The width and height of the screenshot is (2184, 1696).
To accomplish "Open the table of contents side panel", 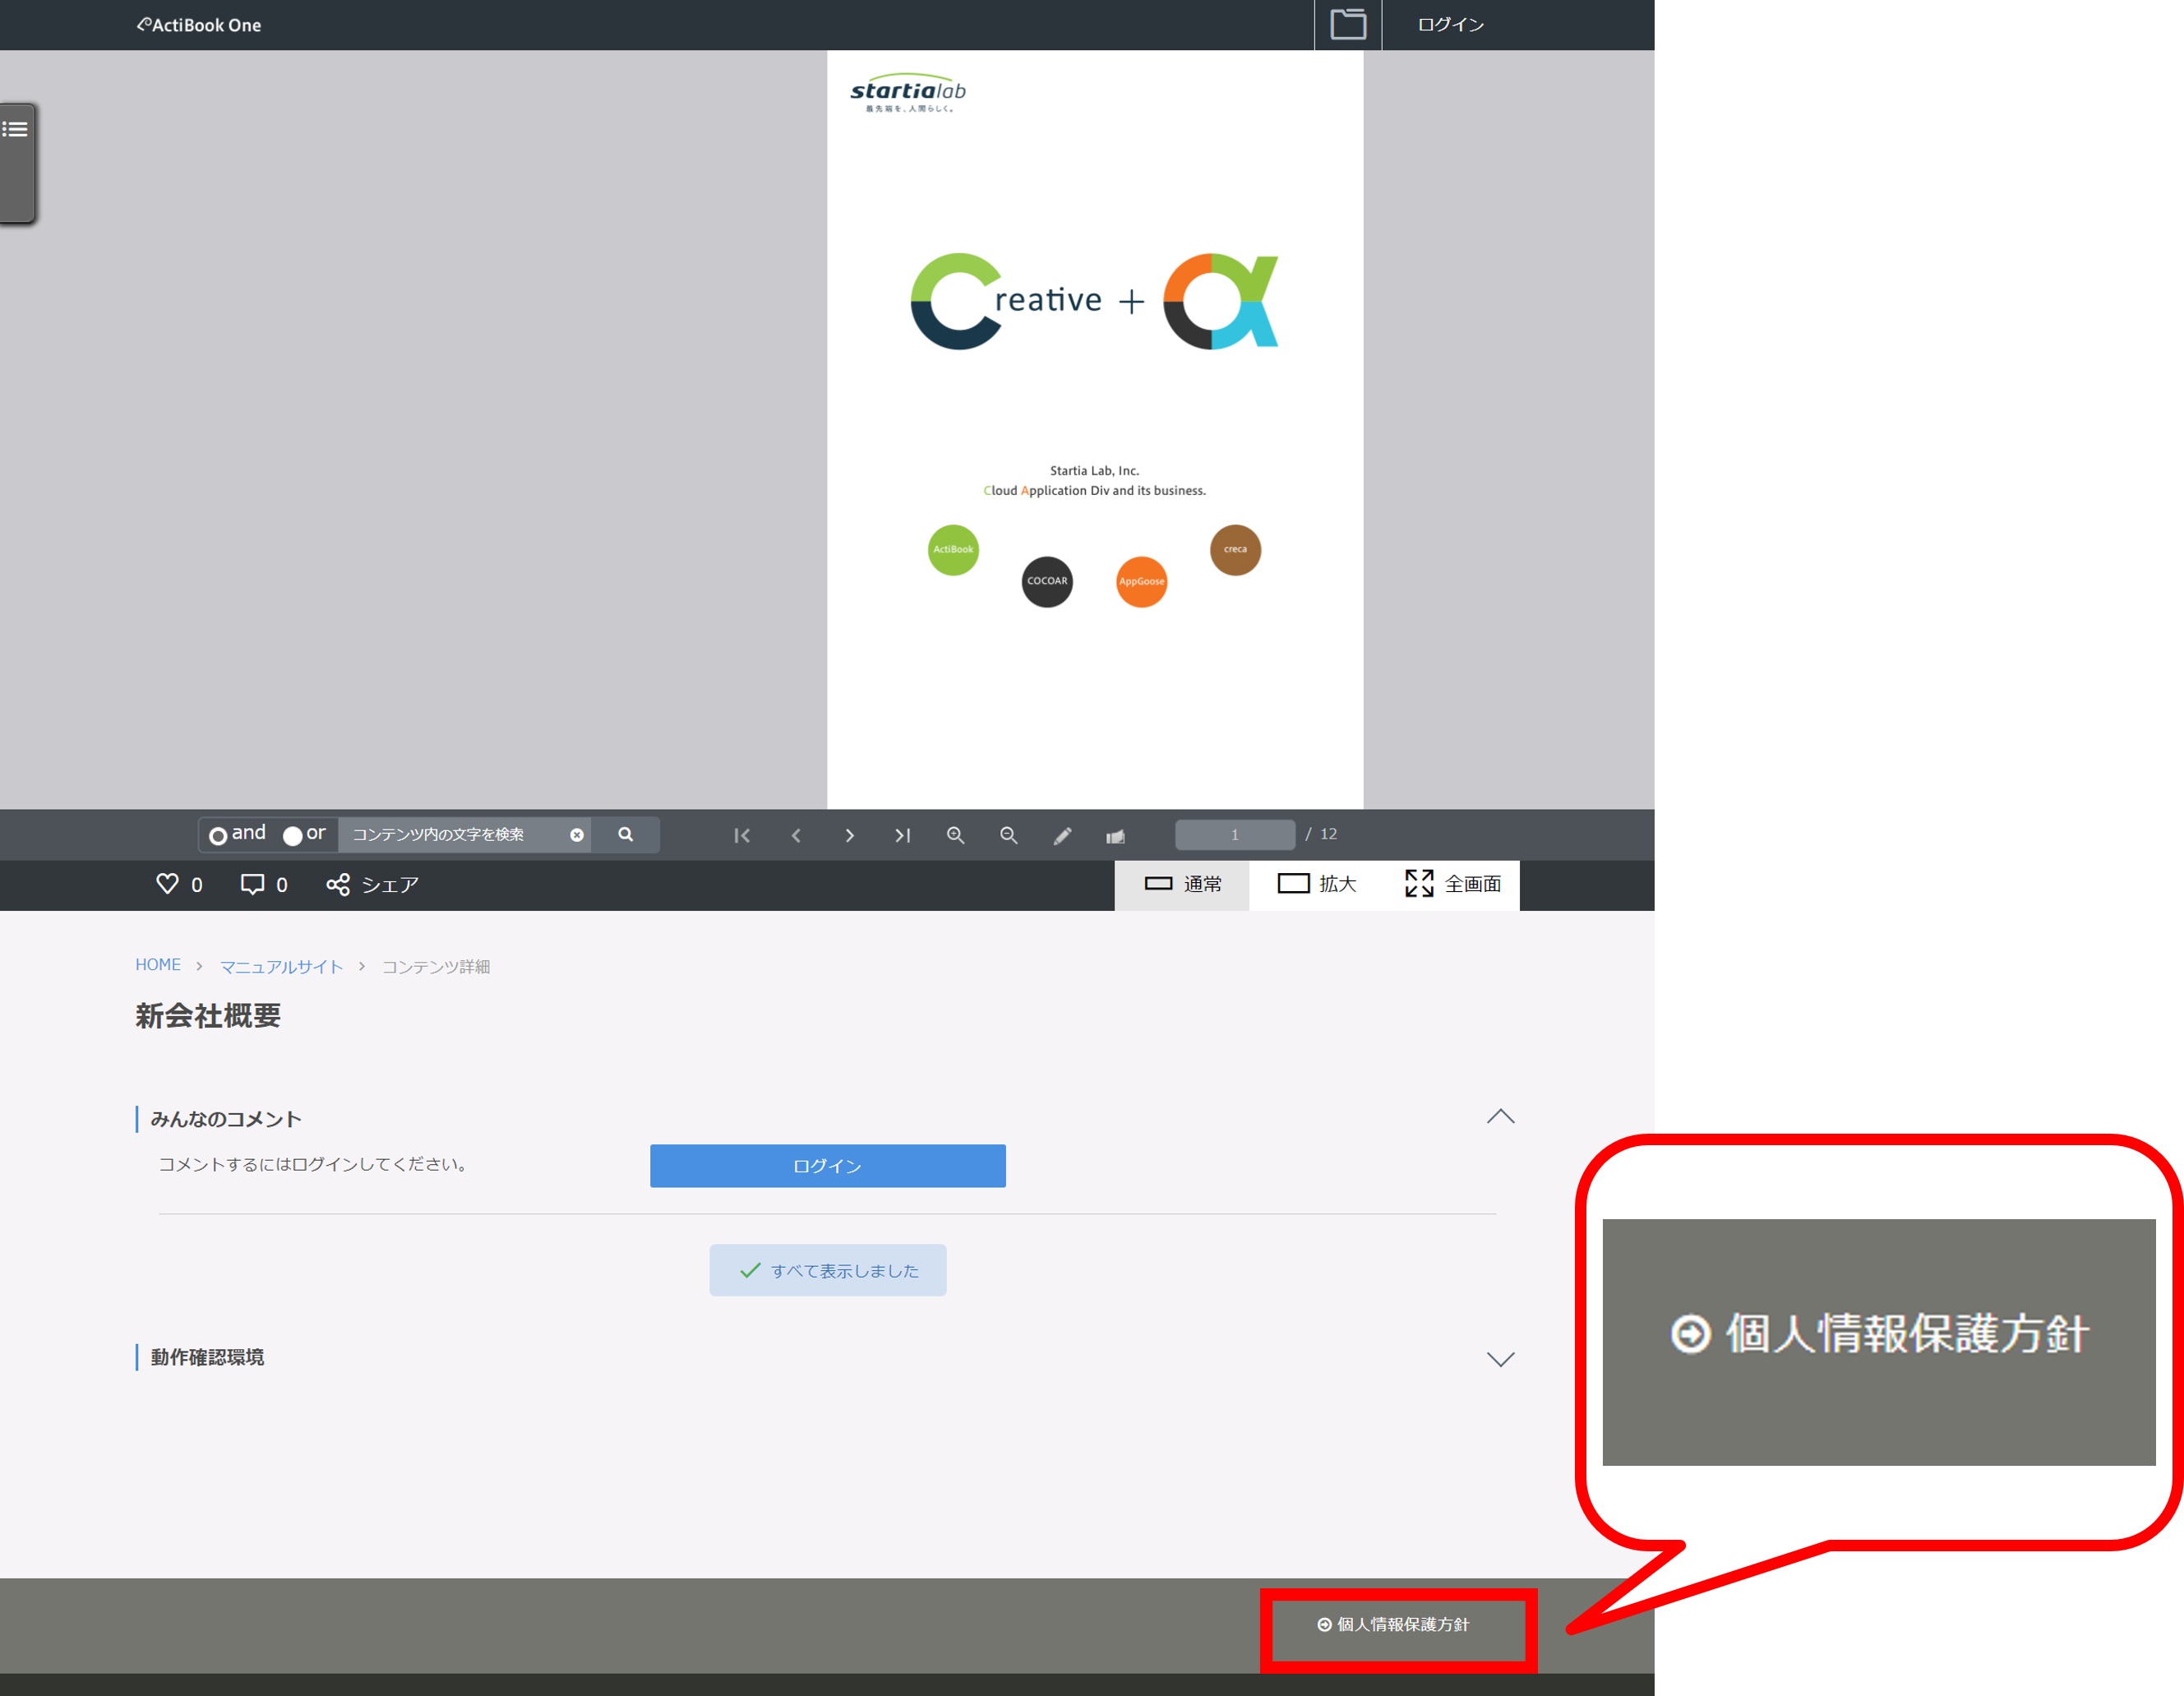I will click(x=17, y=163).
